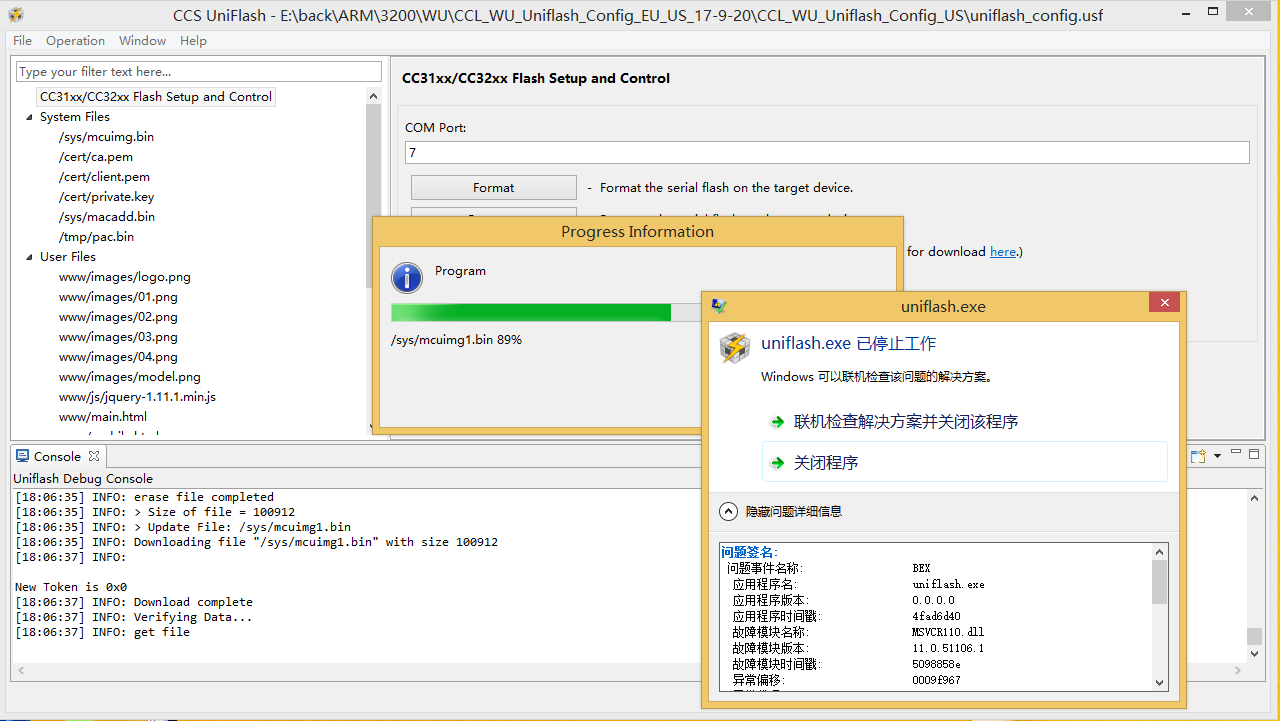Close the uniflash.exe crash dialog
The width and height of the screenshot is (1280, 721).
tap(1164, 304)
